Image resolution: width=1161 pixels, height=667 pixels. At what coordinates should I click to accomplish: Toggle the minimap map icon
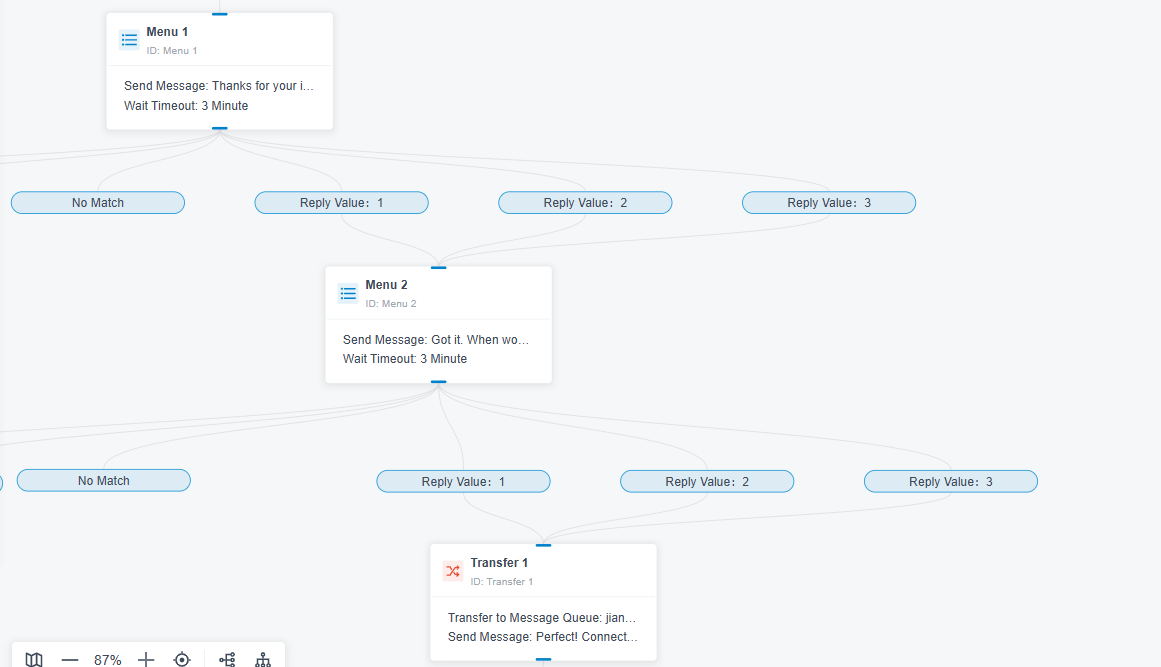(34, 660)
